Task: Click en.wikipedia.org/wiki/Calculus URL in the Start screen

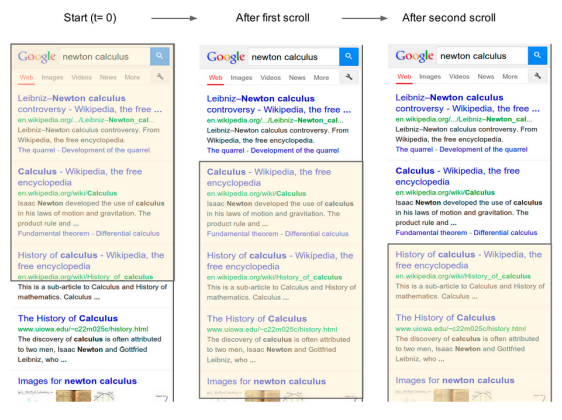Action: tap(67, 193)
